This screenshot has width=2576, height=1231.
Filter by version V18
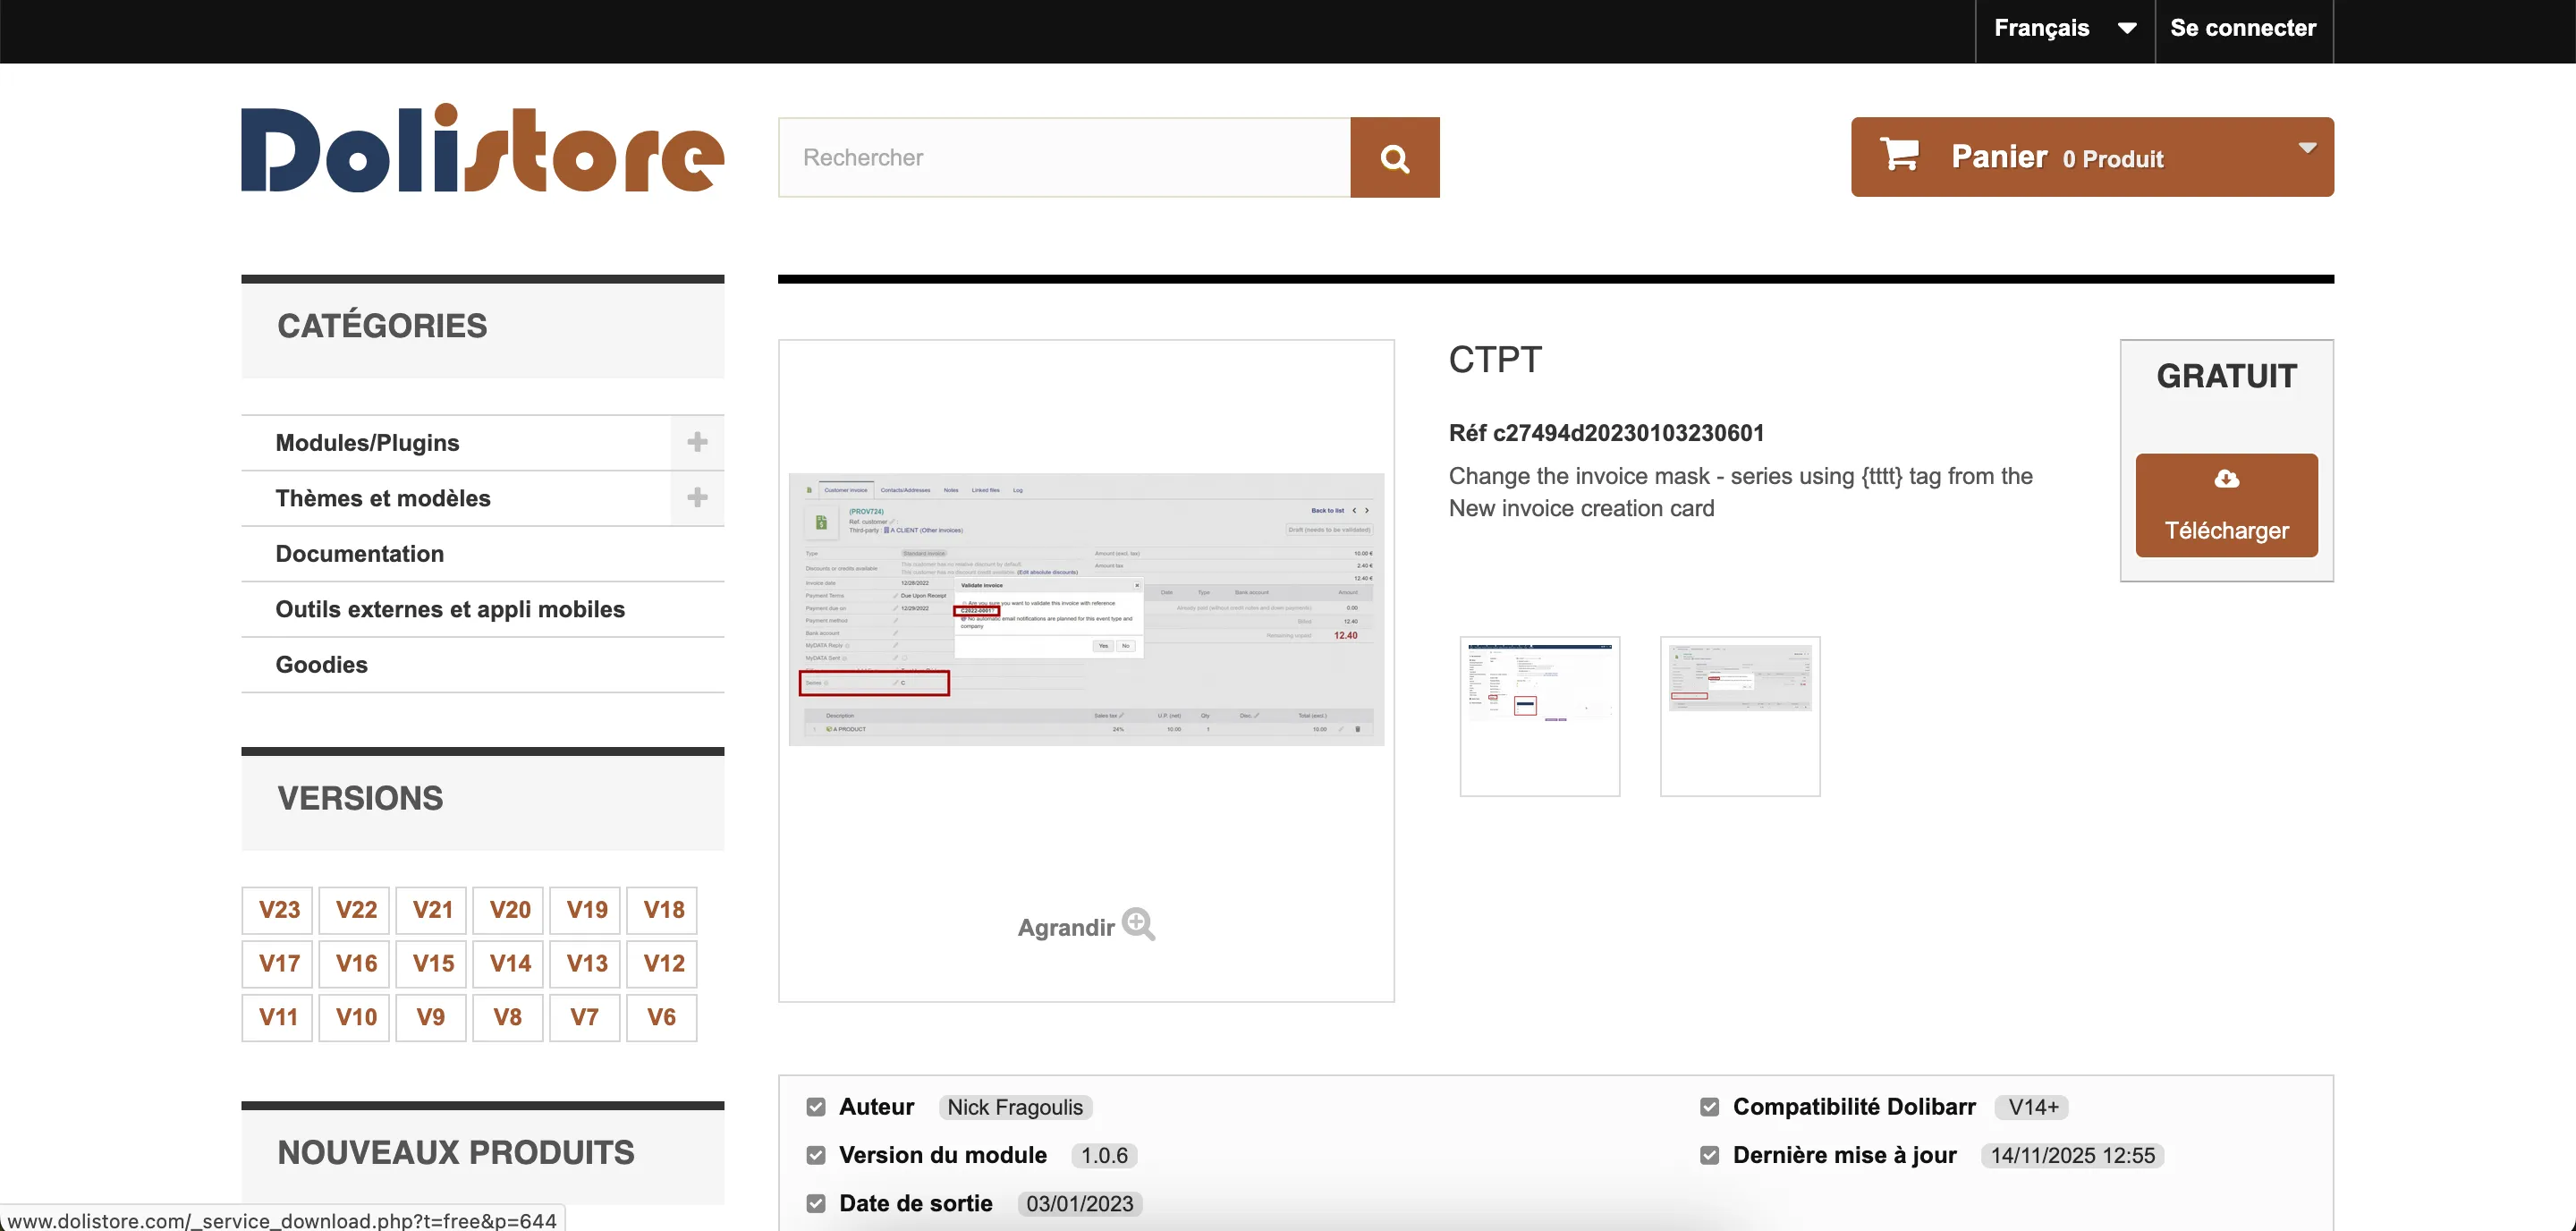coord(663,910)
